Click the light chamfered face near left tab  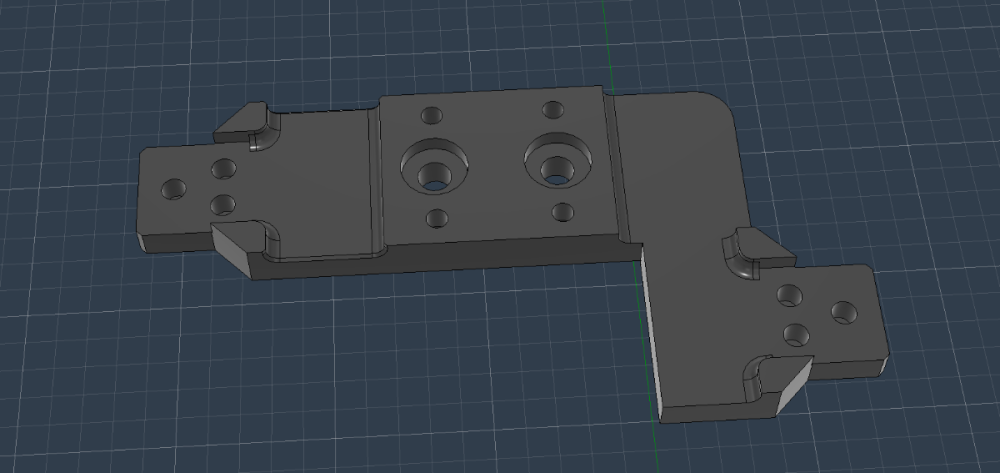pos(232,251)
